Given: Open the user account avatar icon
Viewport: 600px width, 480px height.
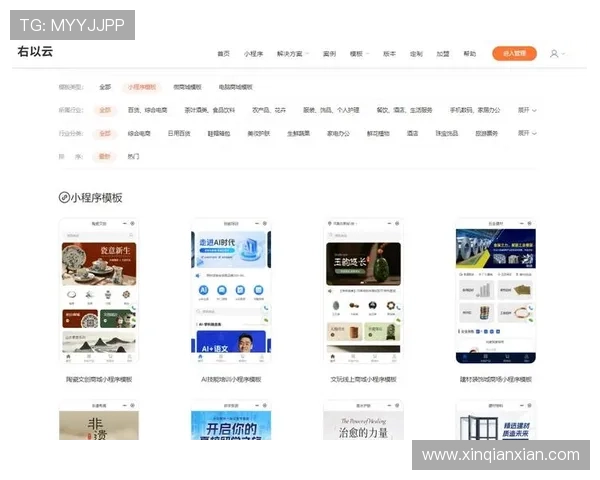Looking at the screenshot, I should [554, 54].
